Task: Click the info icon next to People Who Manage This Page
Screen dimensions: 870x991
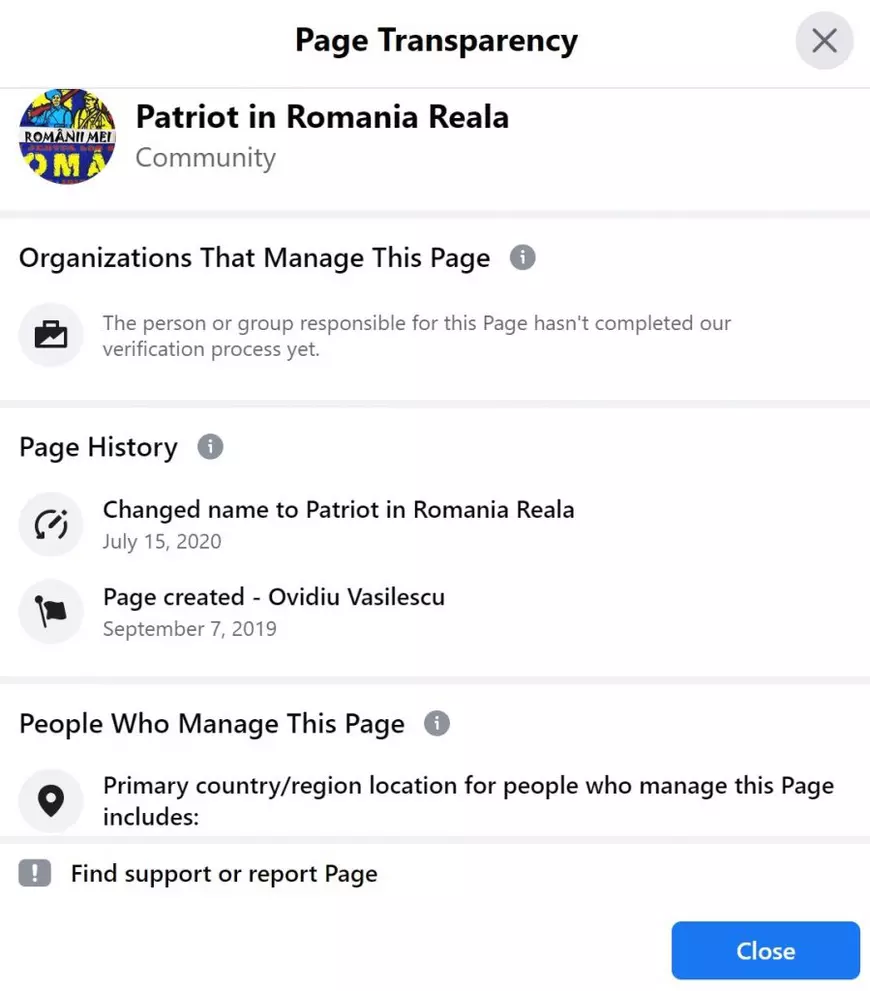Action: 437,723
